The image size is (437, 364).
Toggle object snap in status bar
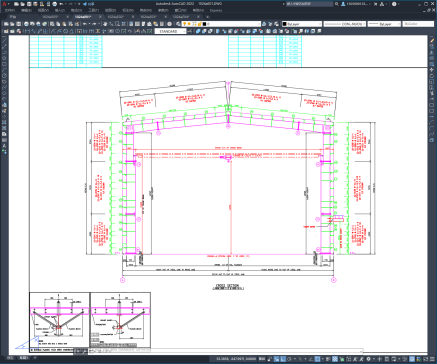(x=317, y=359)
